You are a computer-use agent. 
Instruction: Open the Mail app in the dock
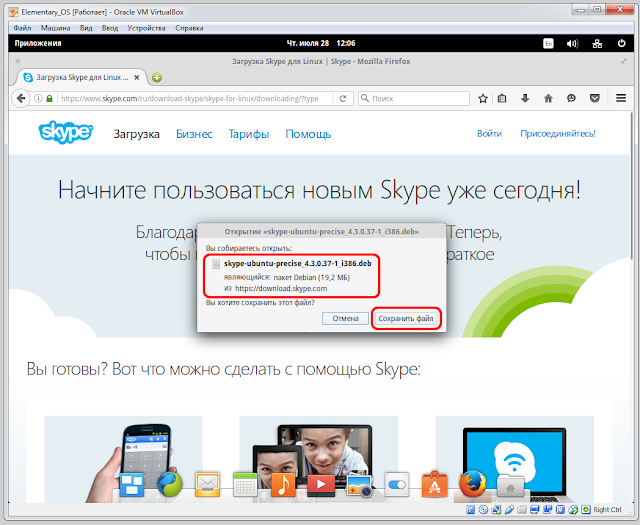click(x=207, y=485)
